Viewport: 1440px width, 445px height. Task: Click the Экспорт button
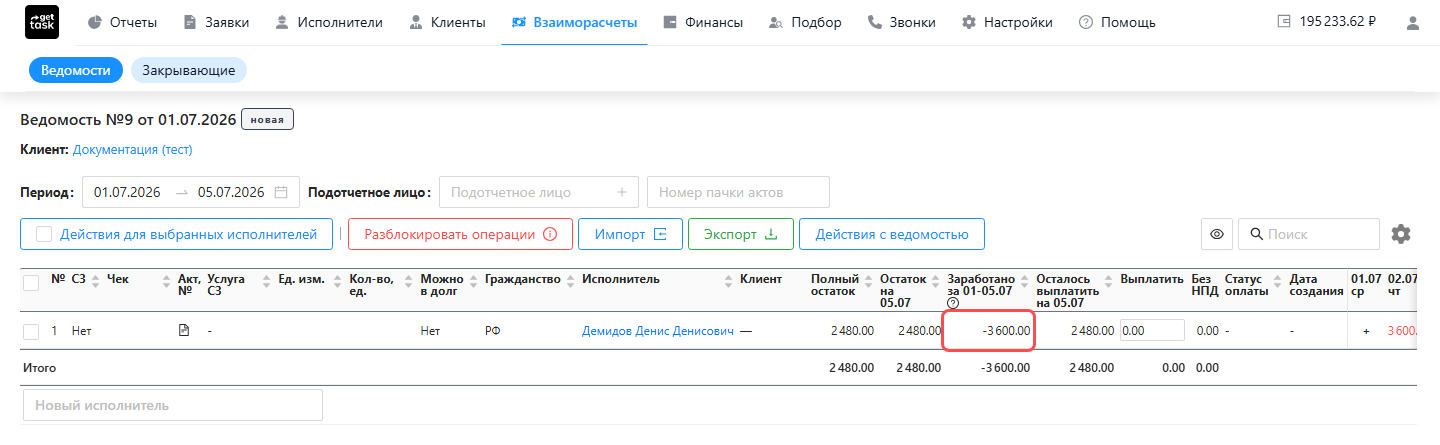coord(740,234)
